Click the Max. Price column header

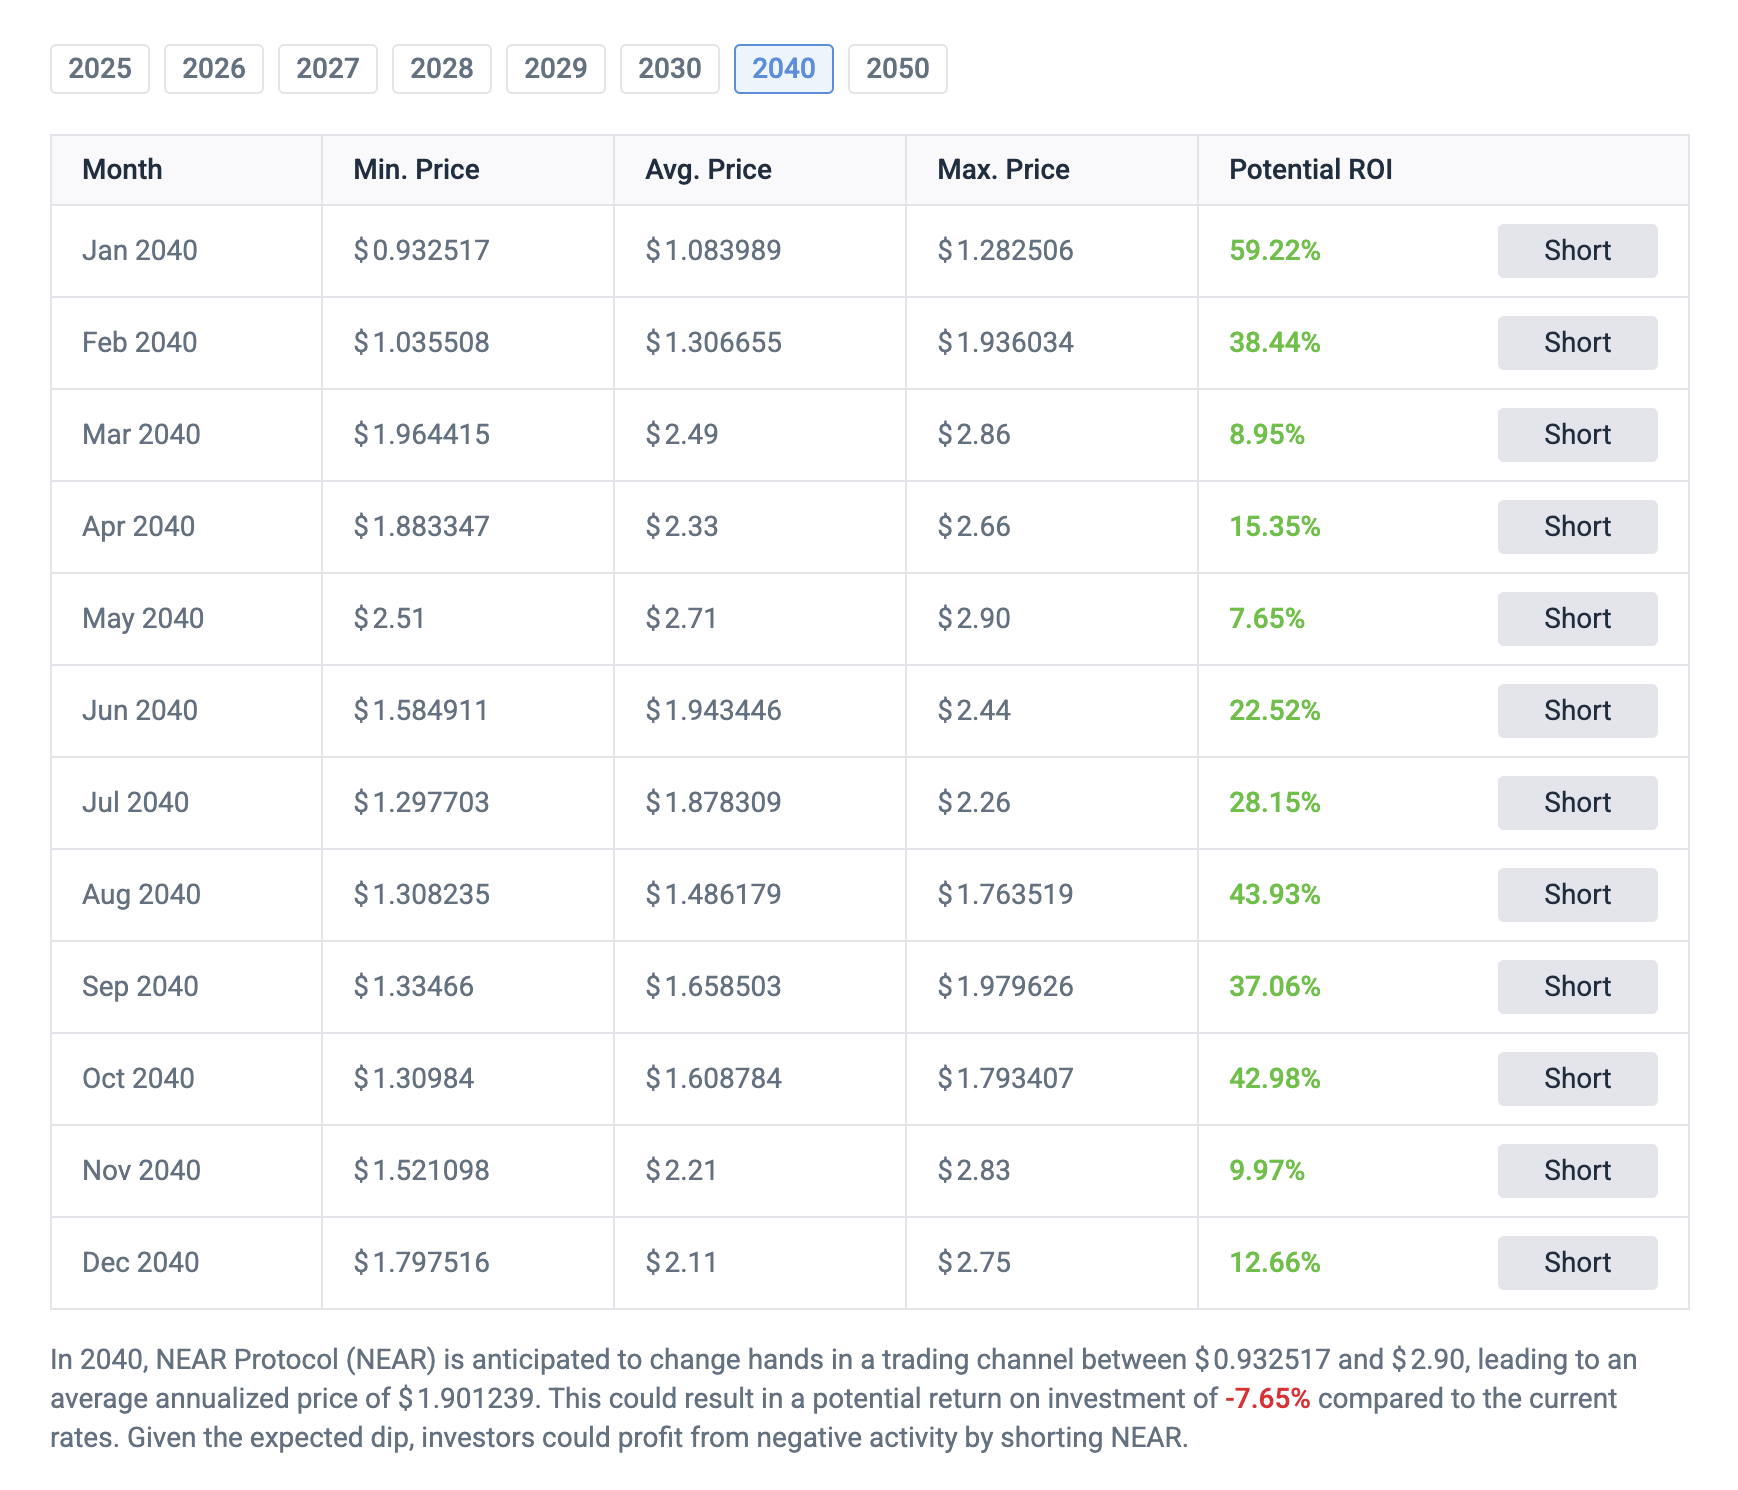(1052, 170)
